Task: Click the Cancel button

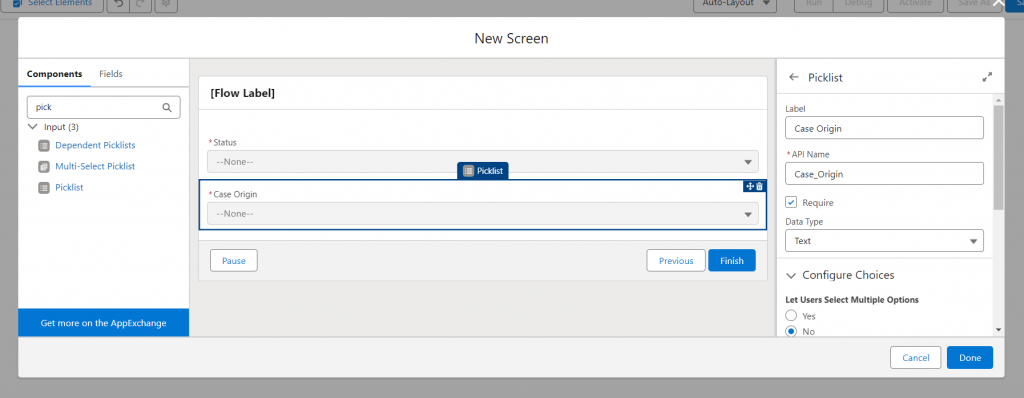Action: (x=916, y=357)
